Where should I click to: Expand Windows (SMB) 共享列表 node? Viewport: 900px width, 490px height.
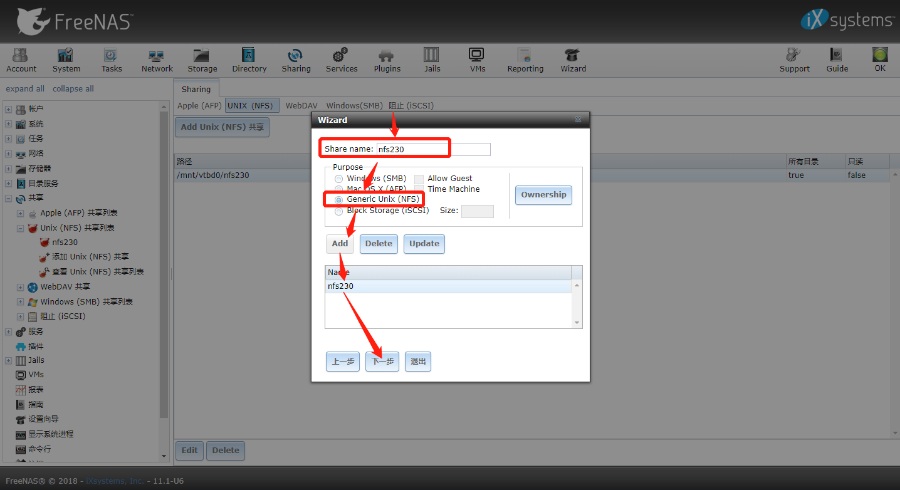pos(20,302)
